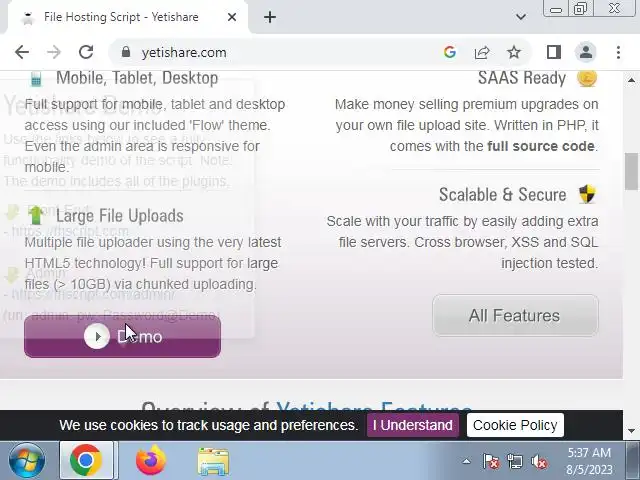Click the purple Demo button label
Viewport: 640px width, 480px height.
tap(140, 337)
